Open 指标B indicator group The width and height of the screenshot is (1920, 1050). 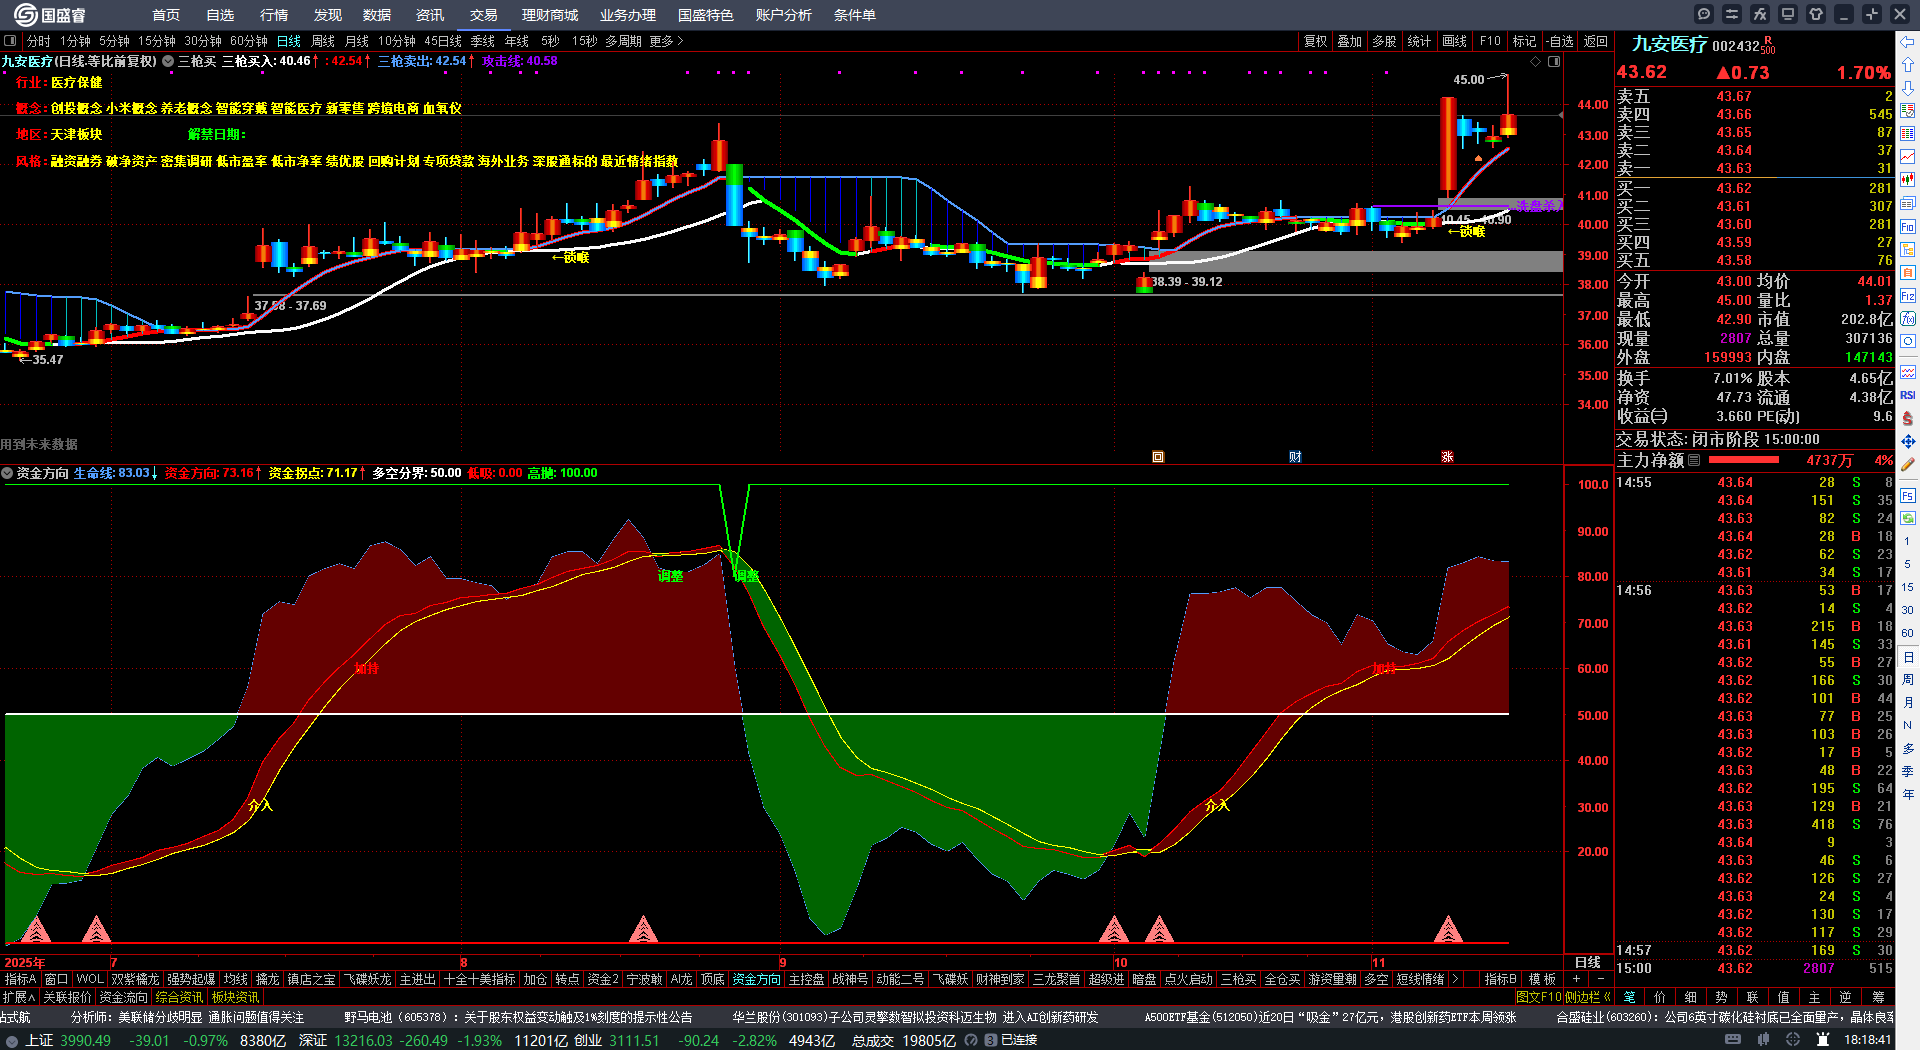tap(1500, 979)
